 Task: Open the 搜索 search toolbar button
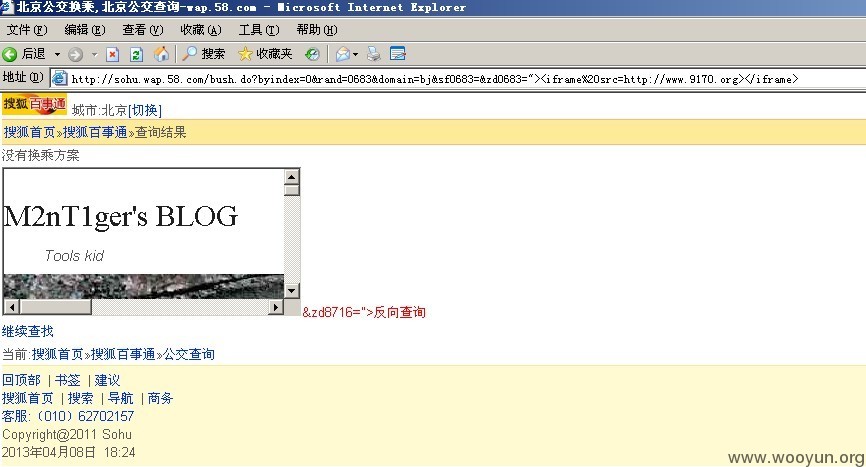(204, 54)
